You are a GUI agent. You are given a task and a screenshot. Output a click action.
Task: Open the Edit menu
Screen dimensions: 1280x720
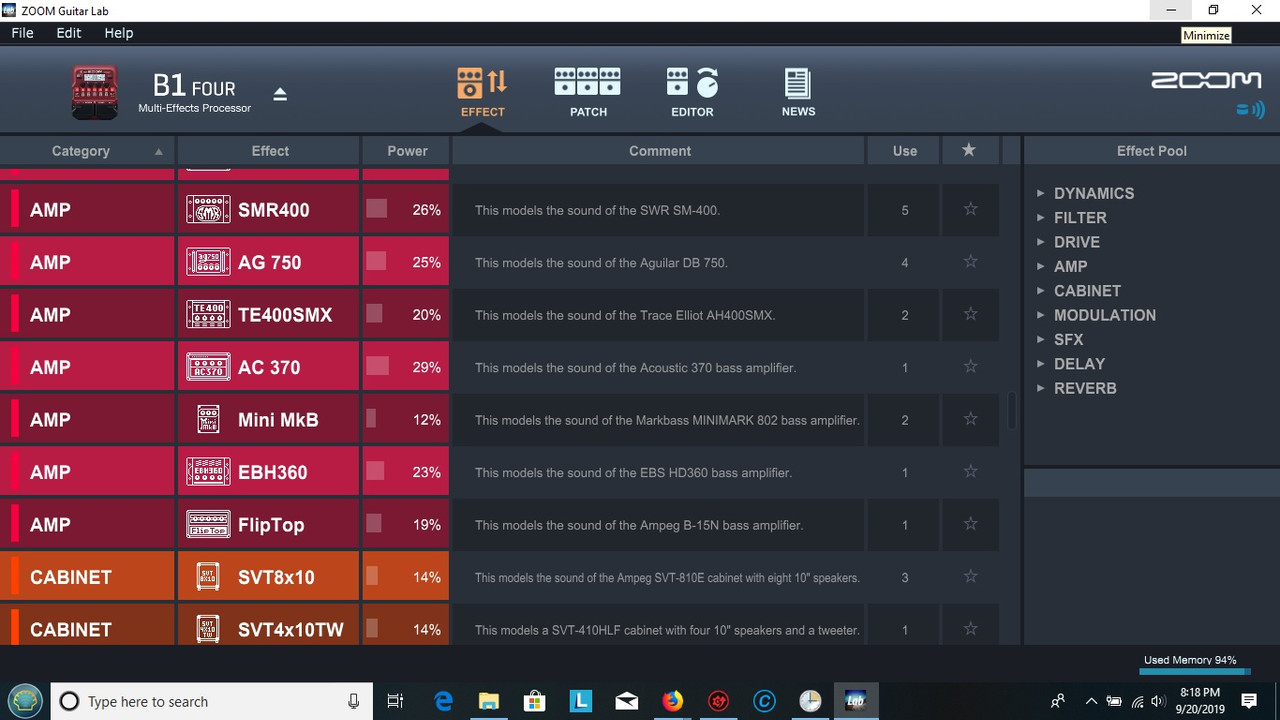pyautogui.click(x=69, y=33)
